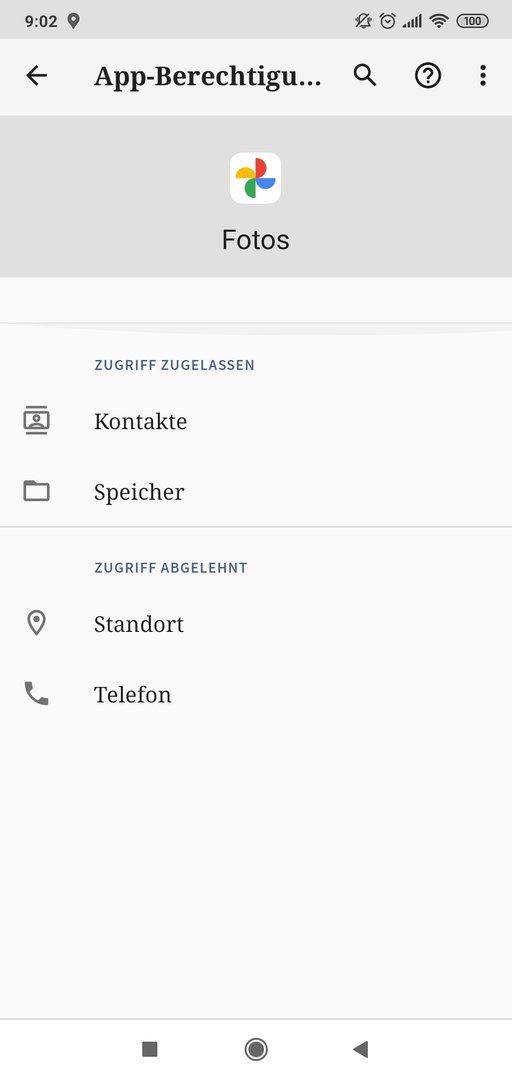Open Telefon permission settings
Image resolution: width=512 pixels, height=1080 pixels.
coord(256,694)
